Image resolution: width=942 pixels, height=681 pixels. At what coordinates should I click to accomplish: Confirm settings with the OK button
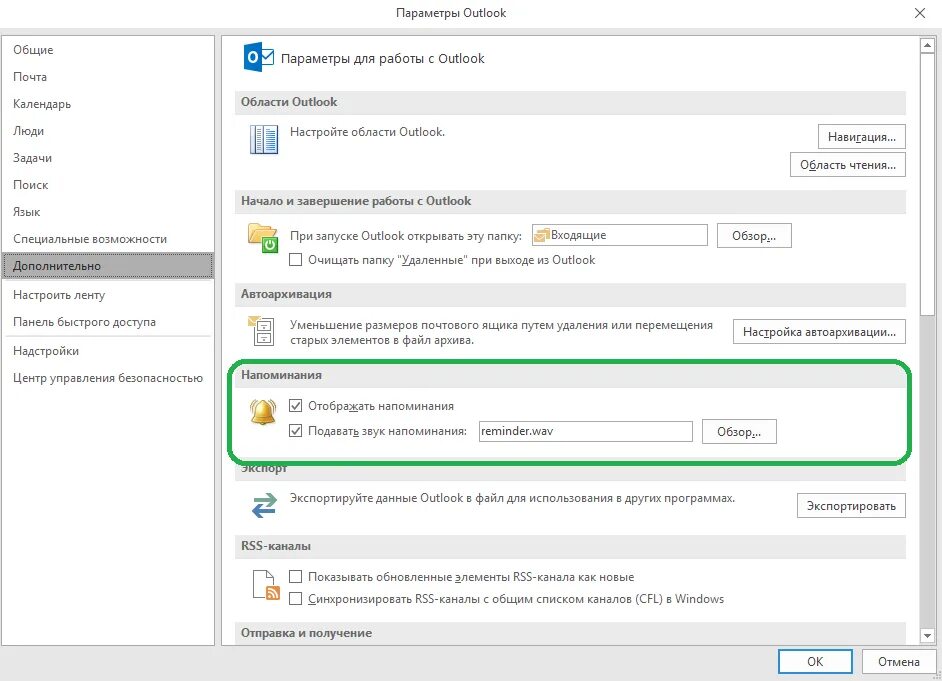click(x=815, y=661)
